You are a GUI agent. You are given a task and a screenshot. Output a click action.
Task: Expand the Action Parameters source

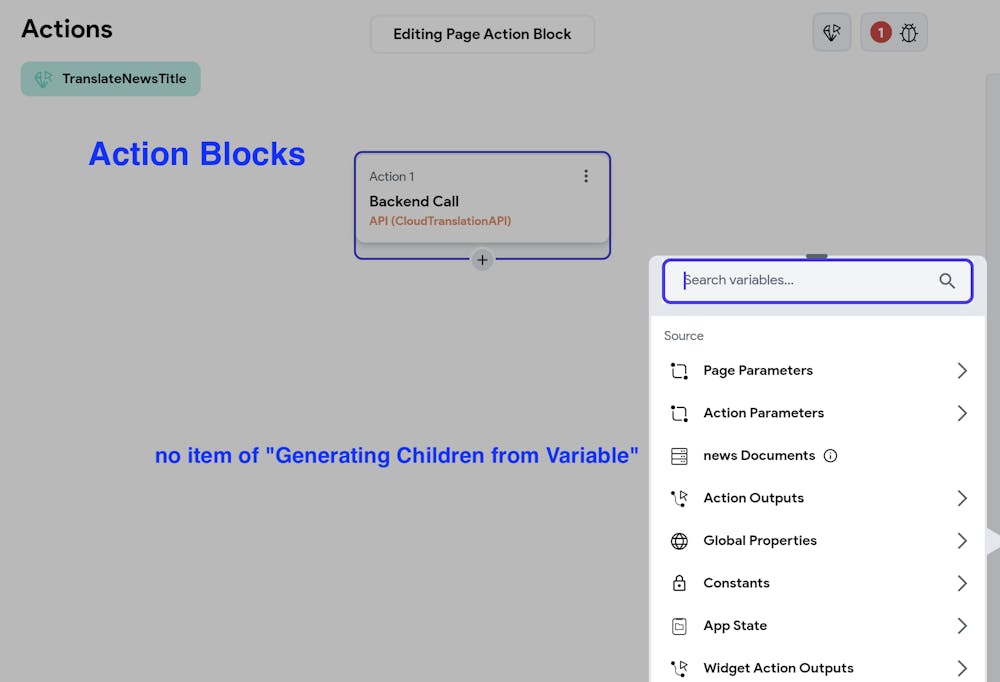click(961, 412)
